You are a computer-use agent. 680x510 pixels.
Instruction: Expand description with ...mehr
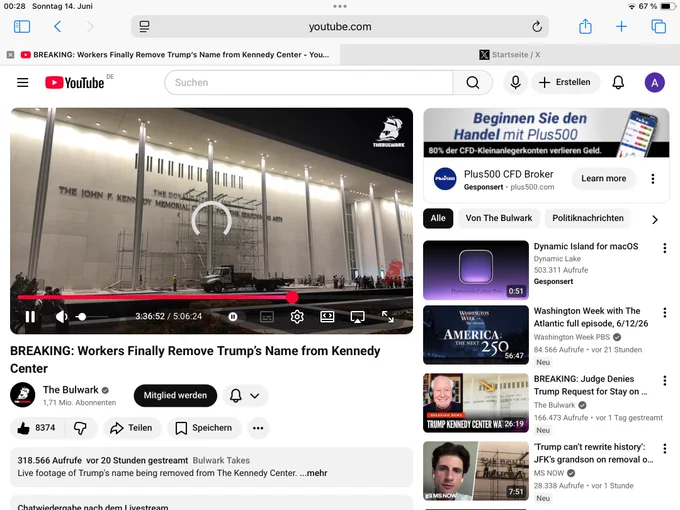tap(313, 473)
